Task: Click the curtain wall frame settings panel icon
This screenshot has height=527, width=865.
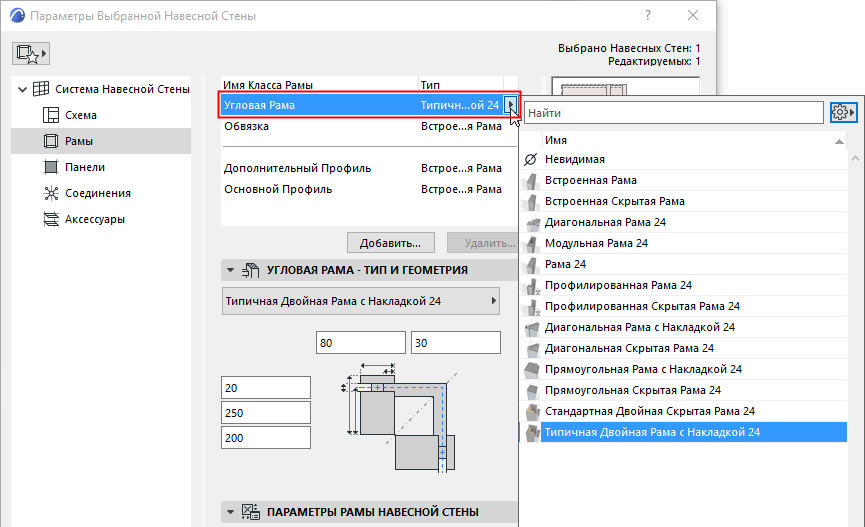Action: pyautogui.click(x=250, y=512)
